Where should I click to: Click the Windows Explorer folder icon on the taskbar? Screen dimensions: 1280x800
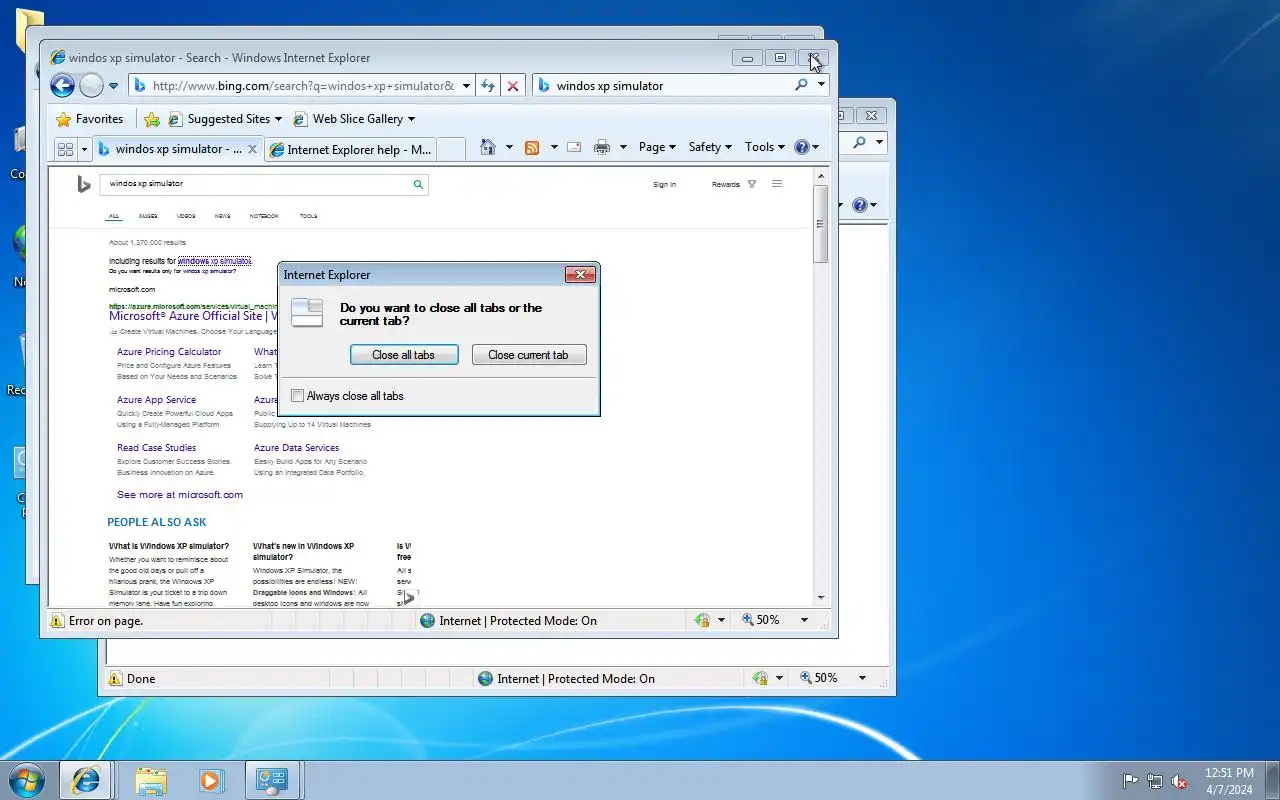[x=150, y=781]
